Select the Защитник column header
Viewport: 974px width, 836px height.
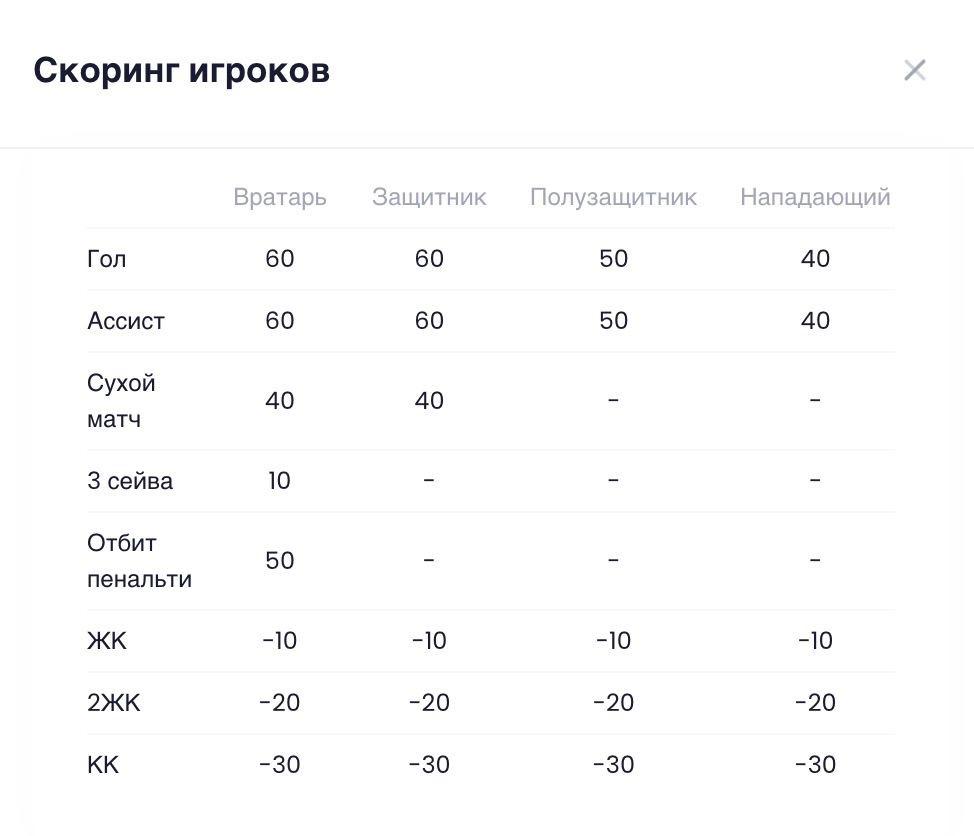429,197
